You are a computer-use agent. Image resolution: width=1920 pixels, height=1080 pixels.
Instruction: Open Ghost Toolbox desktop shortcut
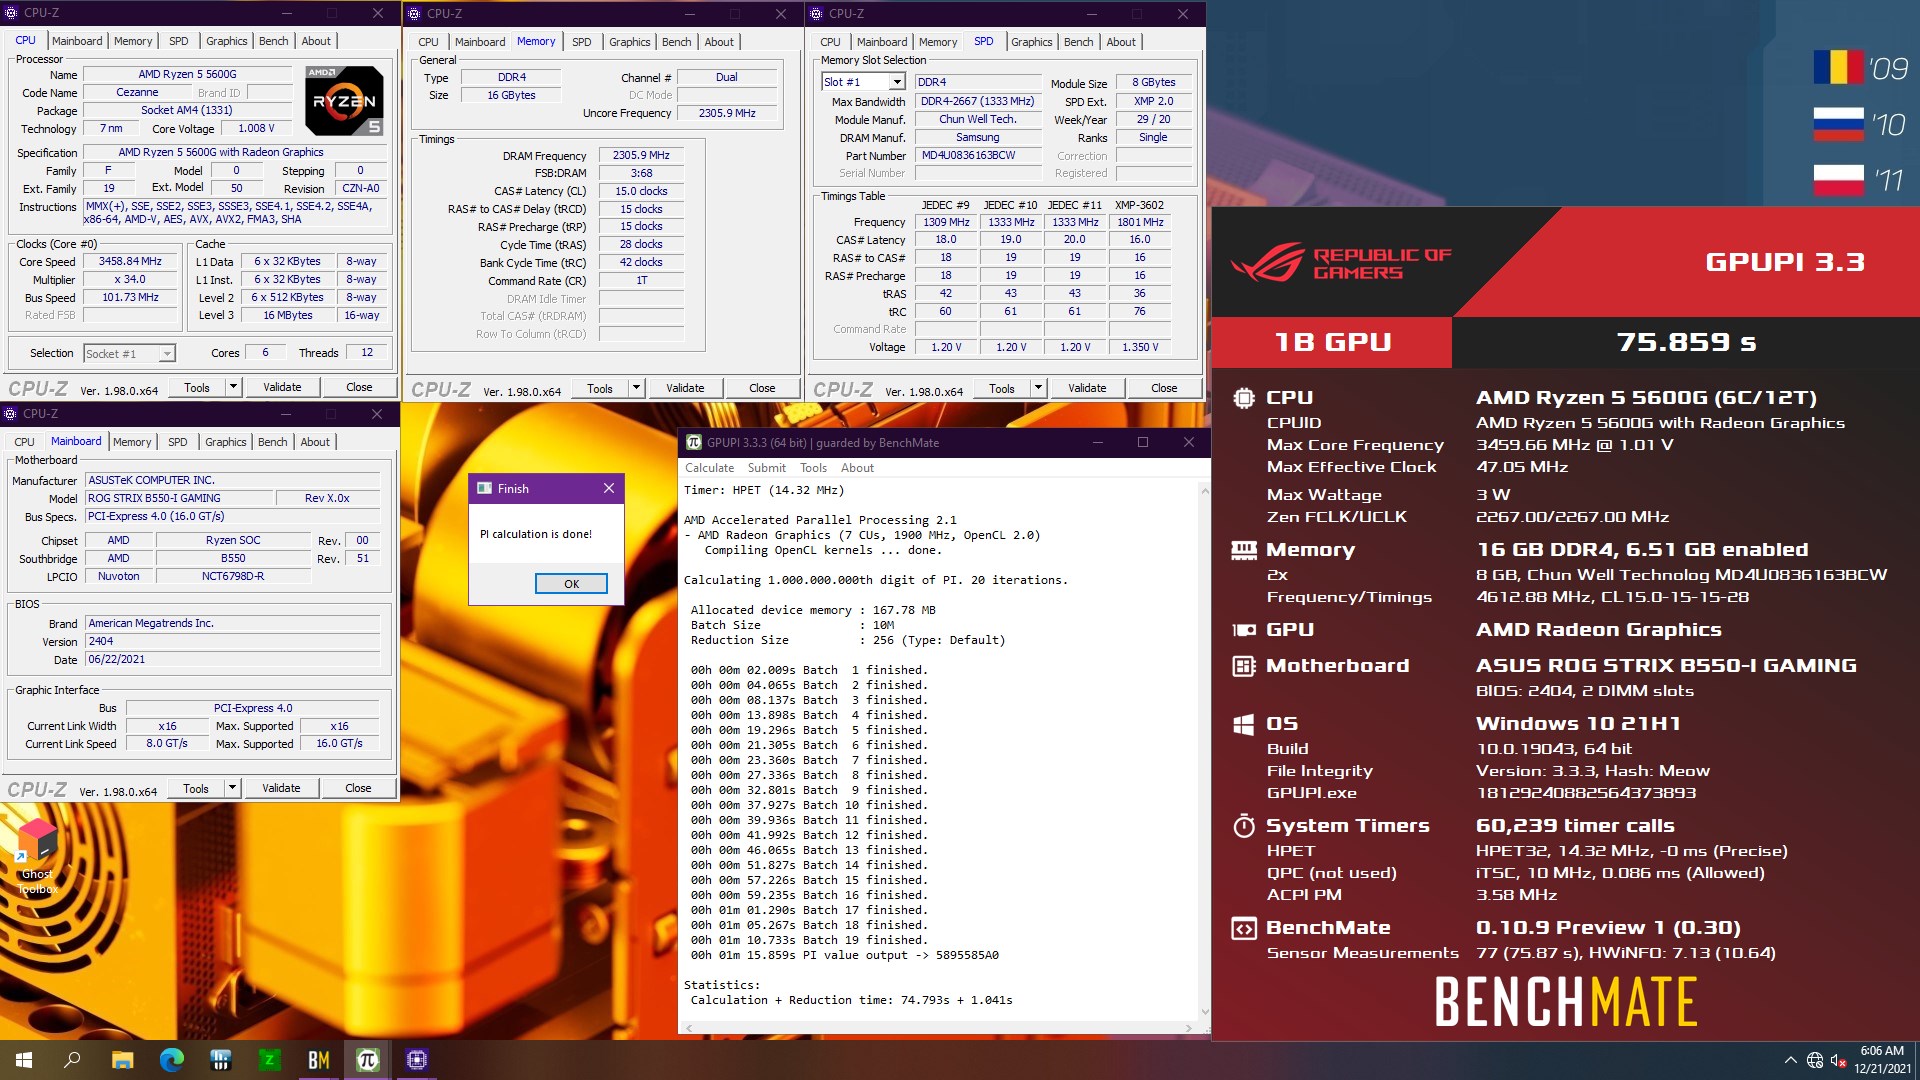pyautogui.click(x=37, y=856)
